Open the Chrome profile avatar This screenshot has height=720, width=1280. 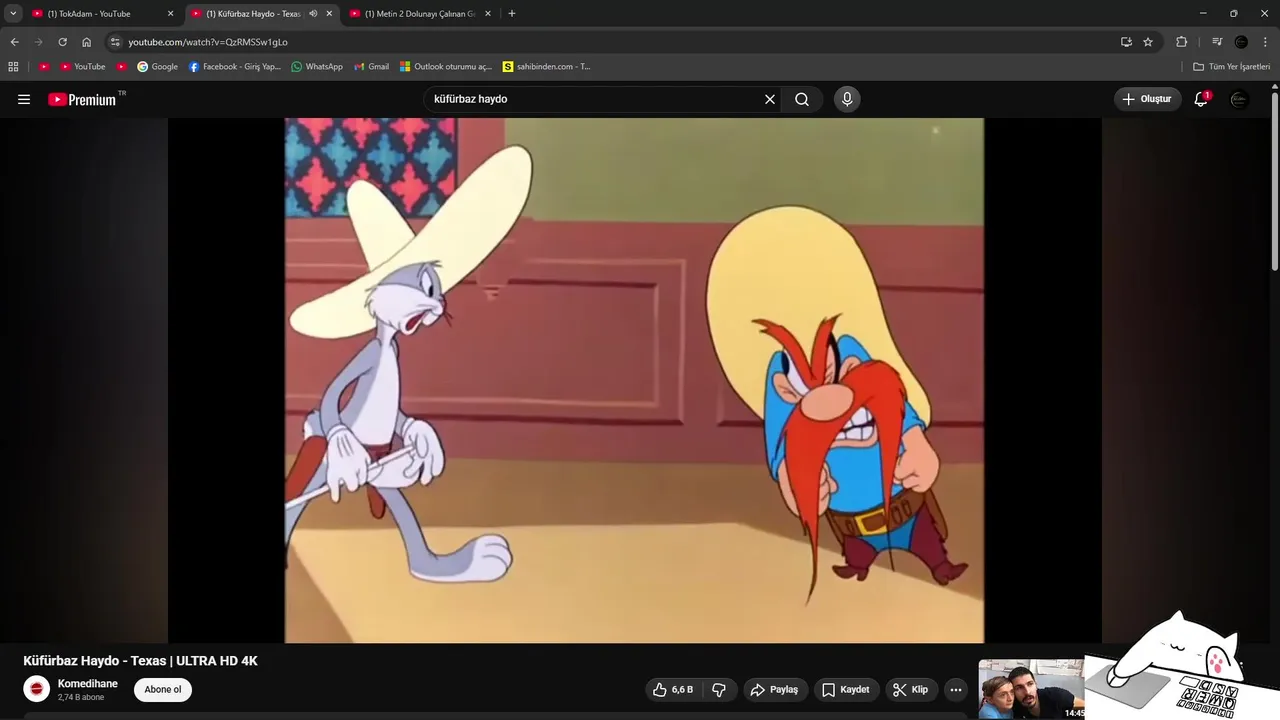[x=1241, y=42]
